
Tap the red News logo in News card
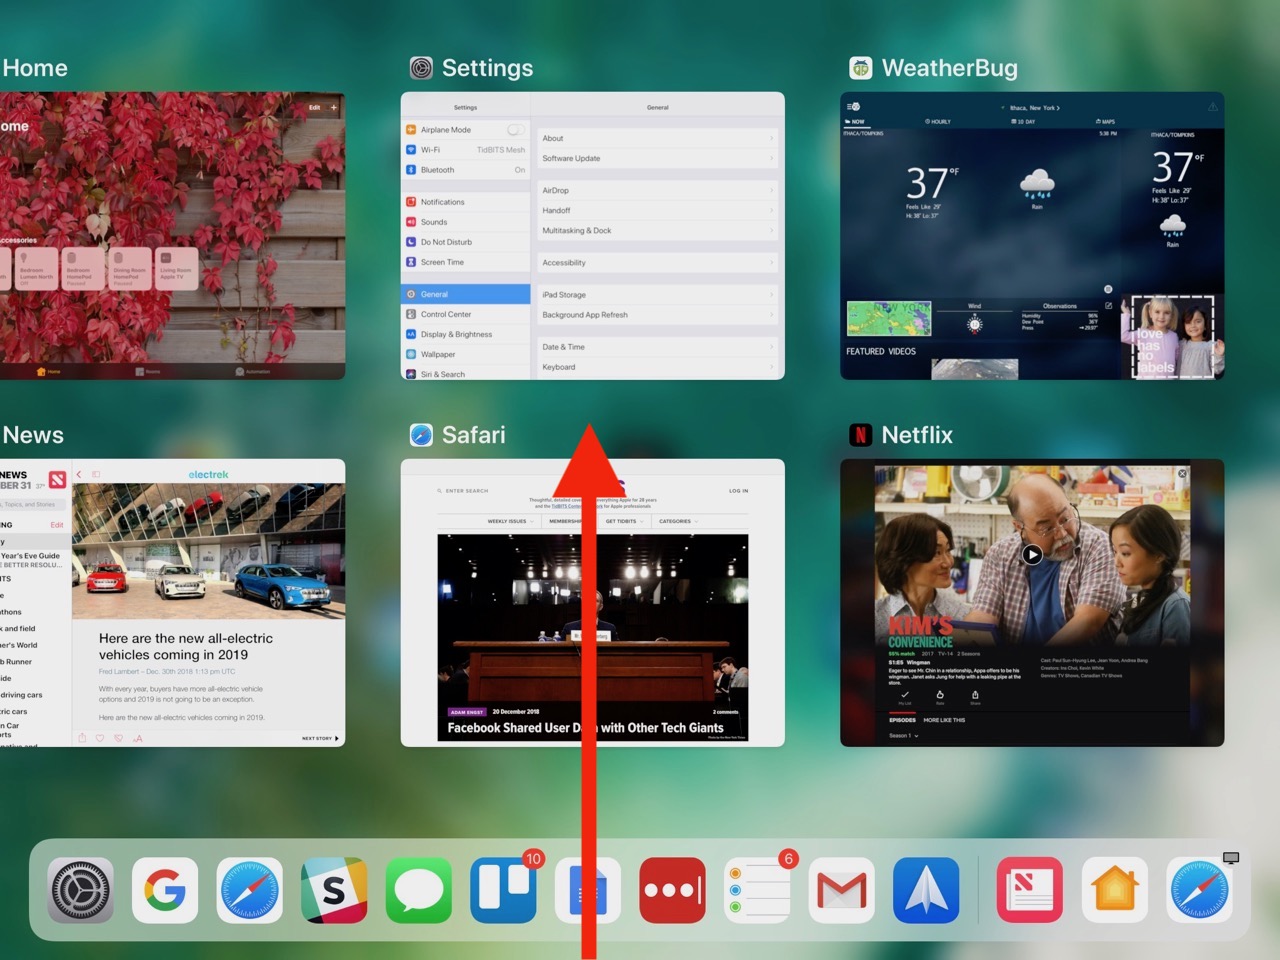[58, 480]
